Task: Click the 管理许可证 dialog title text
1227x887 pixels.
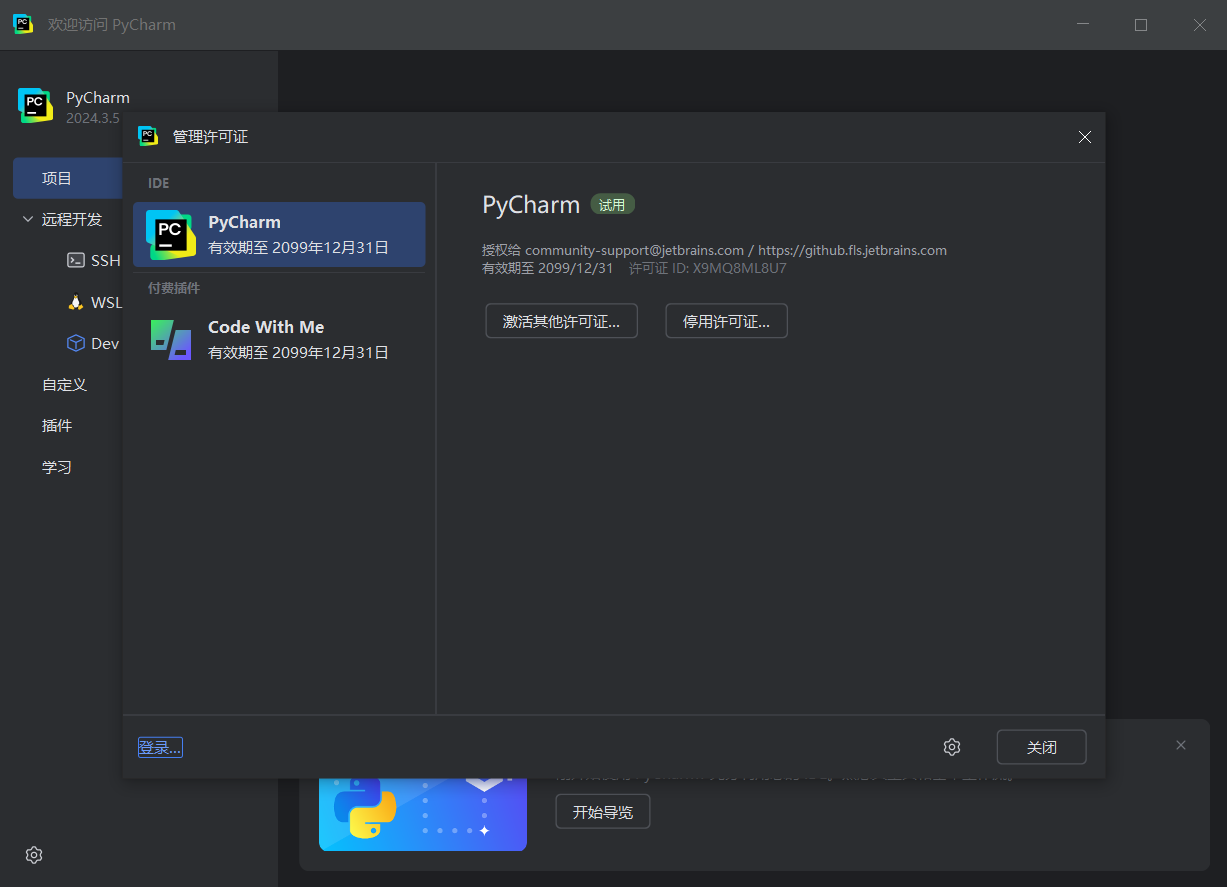Action: pyautogui.click(x=210, y=137)
